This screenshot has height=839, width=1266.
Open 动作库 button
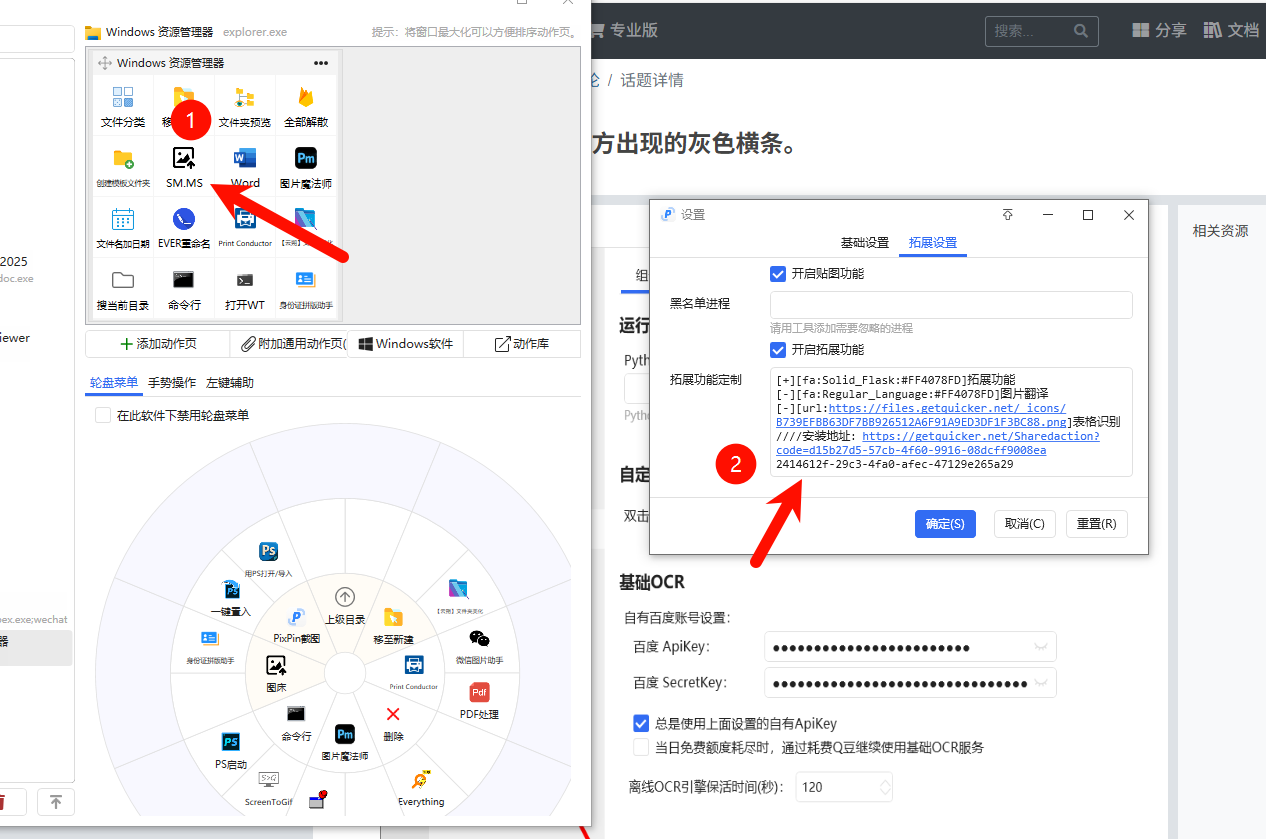click(522, 344)
